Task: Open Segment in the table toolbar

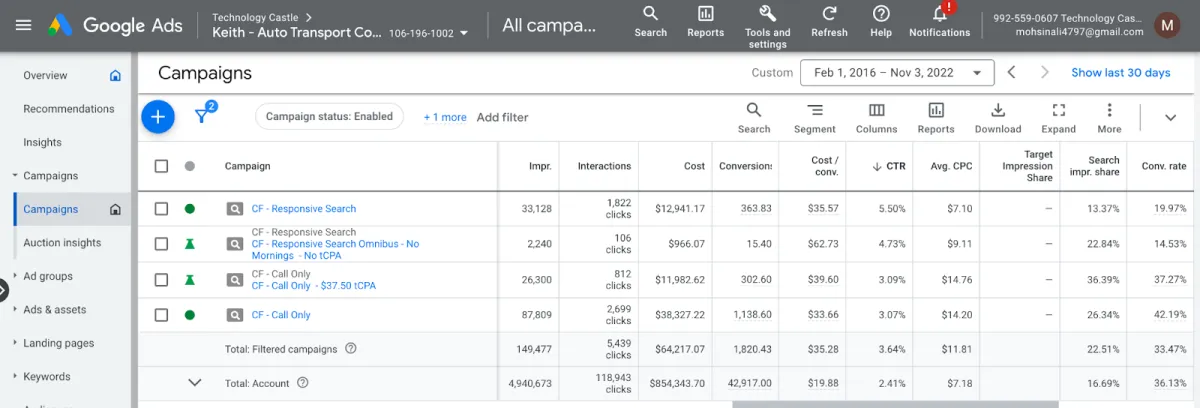Action: click(x=814, y=117)
